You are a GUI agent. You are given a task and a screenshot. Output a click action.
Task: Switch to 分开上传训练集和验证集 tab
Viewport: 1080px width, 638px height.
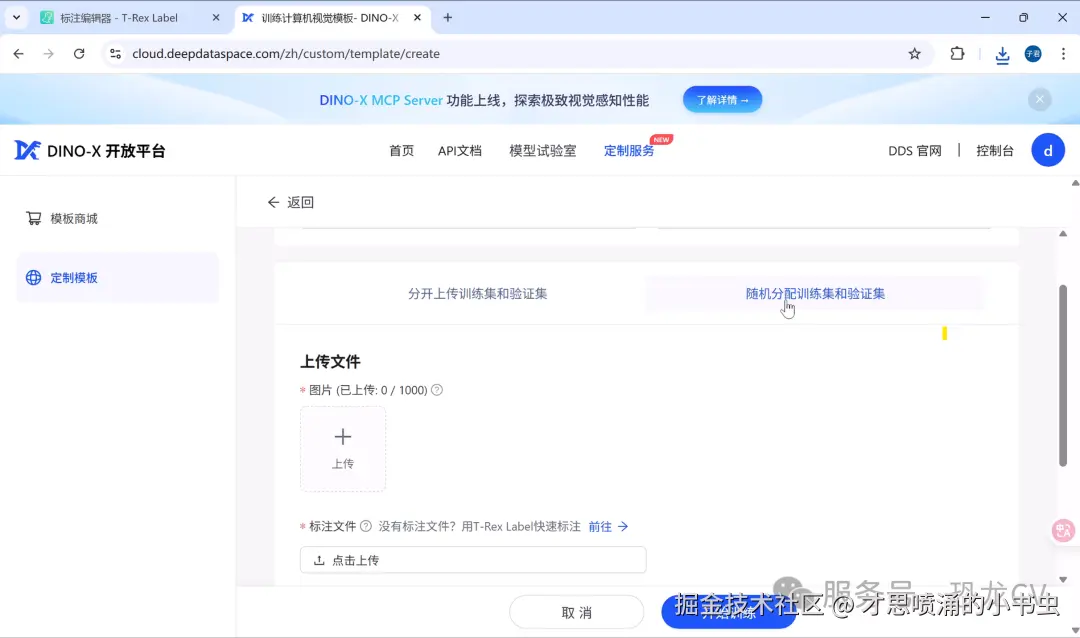pyautogui.click(x=478, y=293)
